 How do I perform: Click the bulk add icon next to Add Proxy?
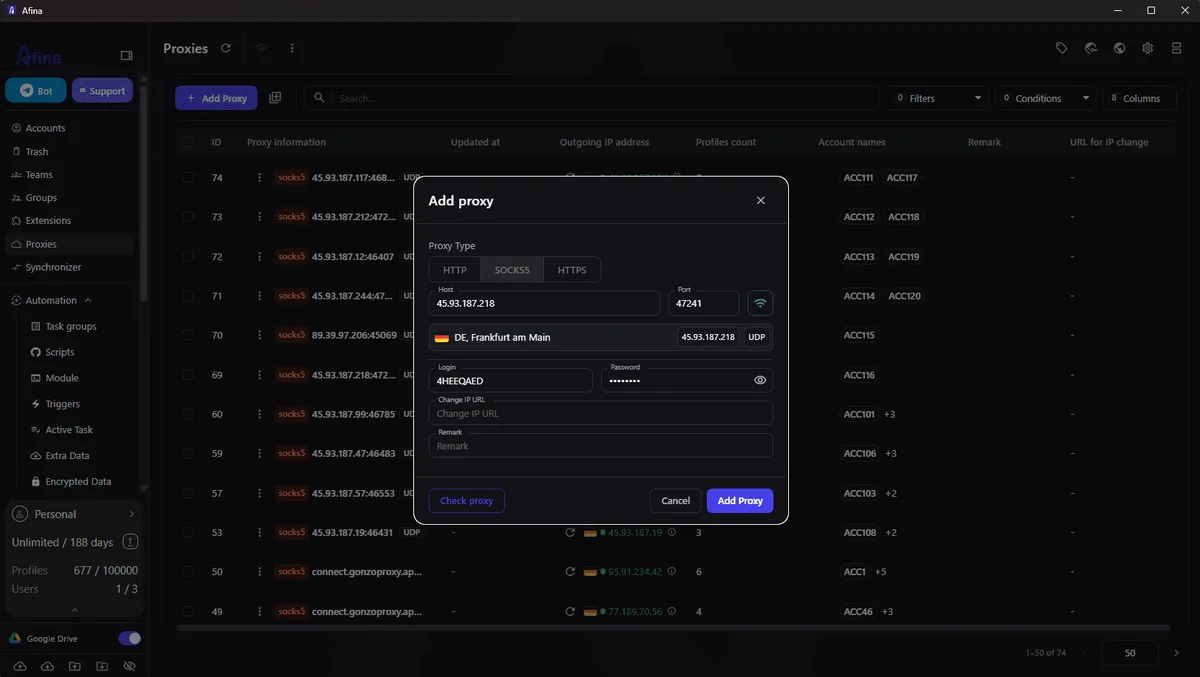coord(275,98)
